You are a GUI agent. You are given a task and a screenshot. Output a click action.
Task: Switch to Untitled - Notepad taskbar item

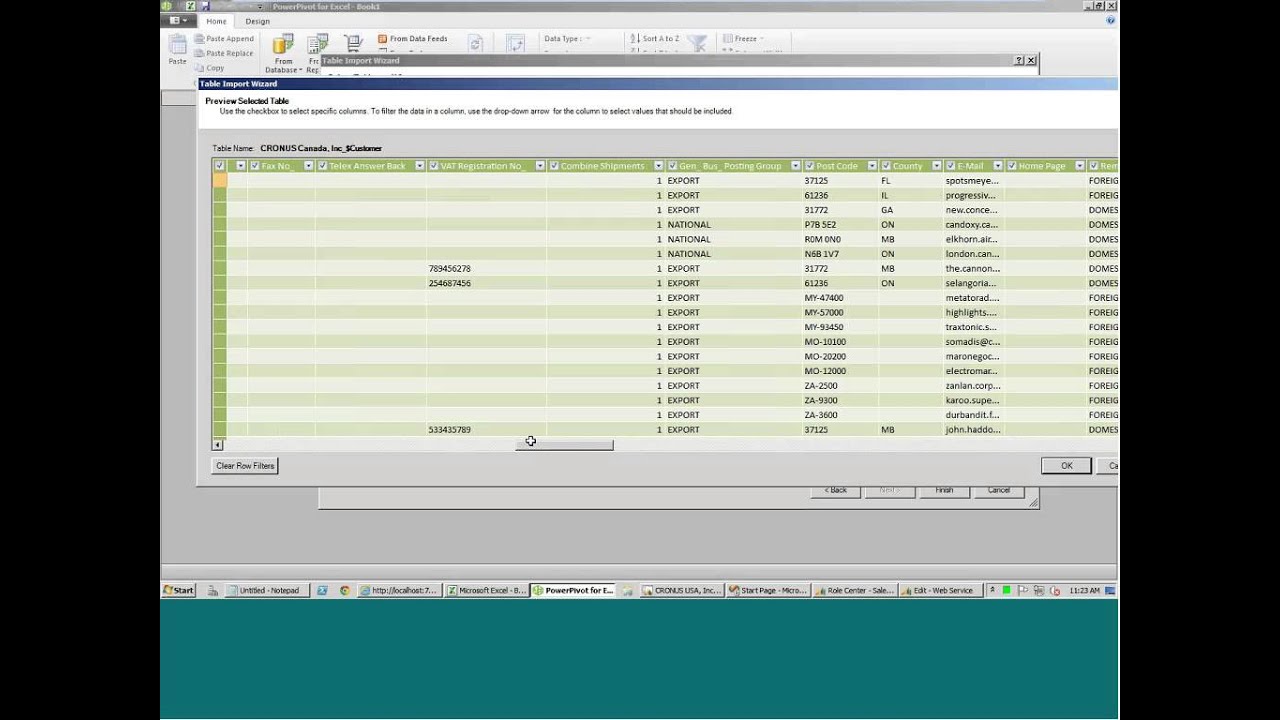(x=265, y=590)
